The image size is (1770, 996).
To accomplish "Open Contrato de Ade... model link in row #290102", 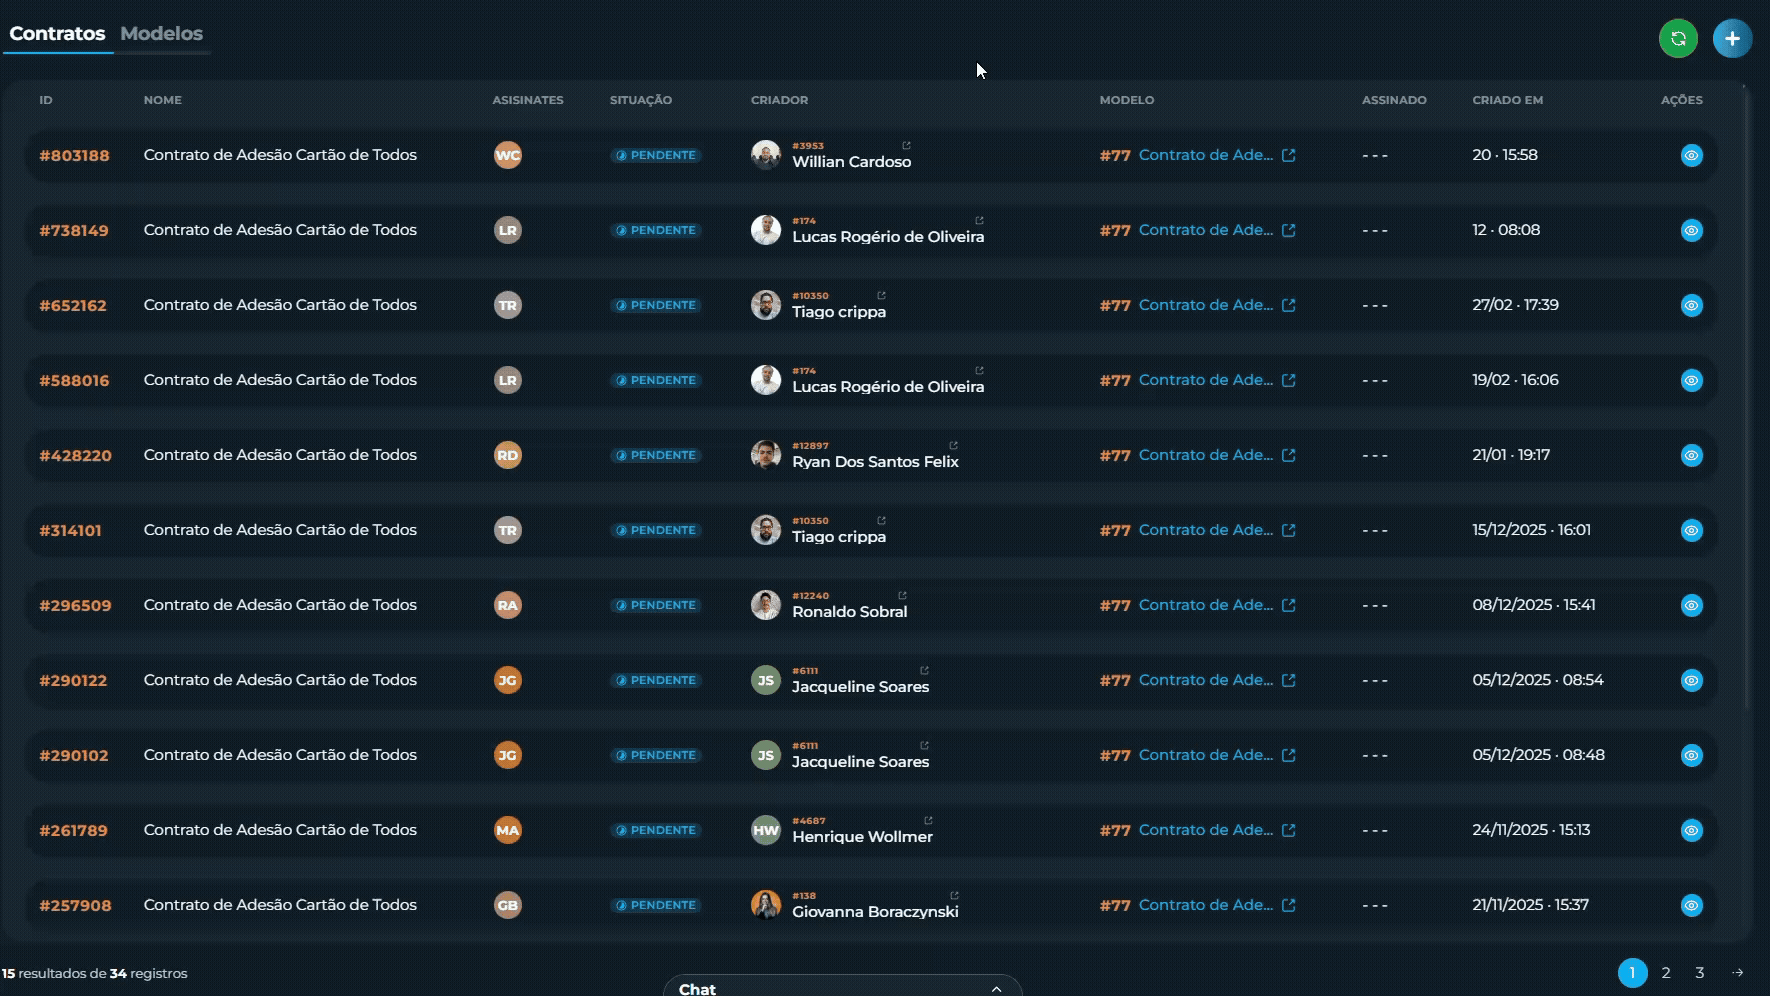I will (1206, 755).
